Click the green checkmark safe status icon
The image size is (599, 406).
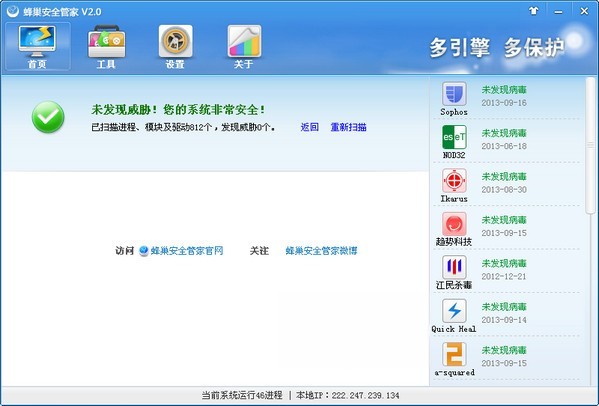pos(48,117)
